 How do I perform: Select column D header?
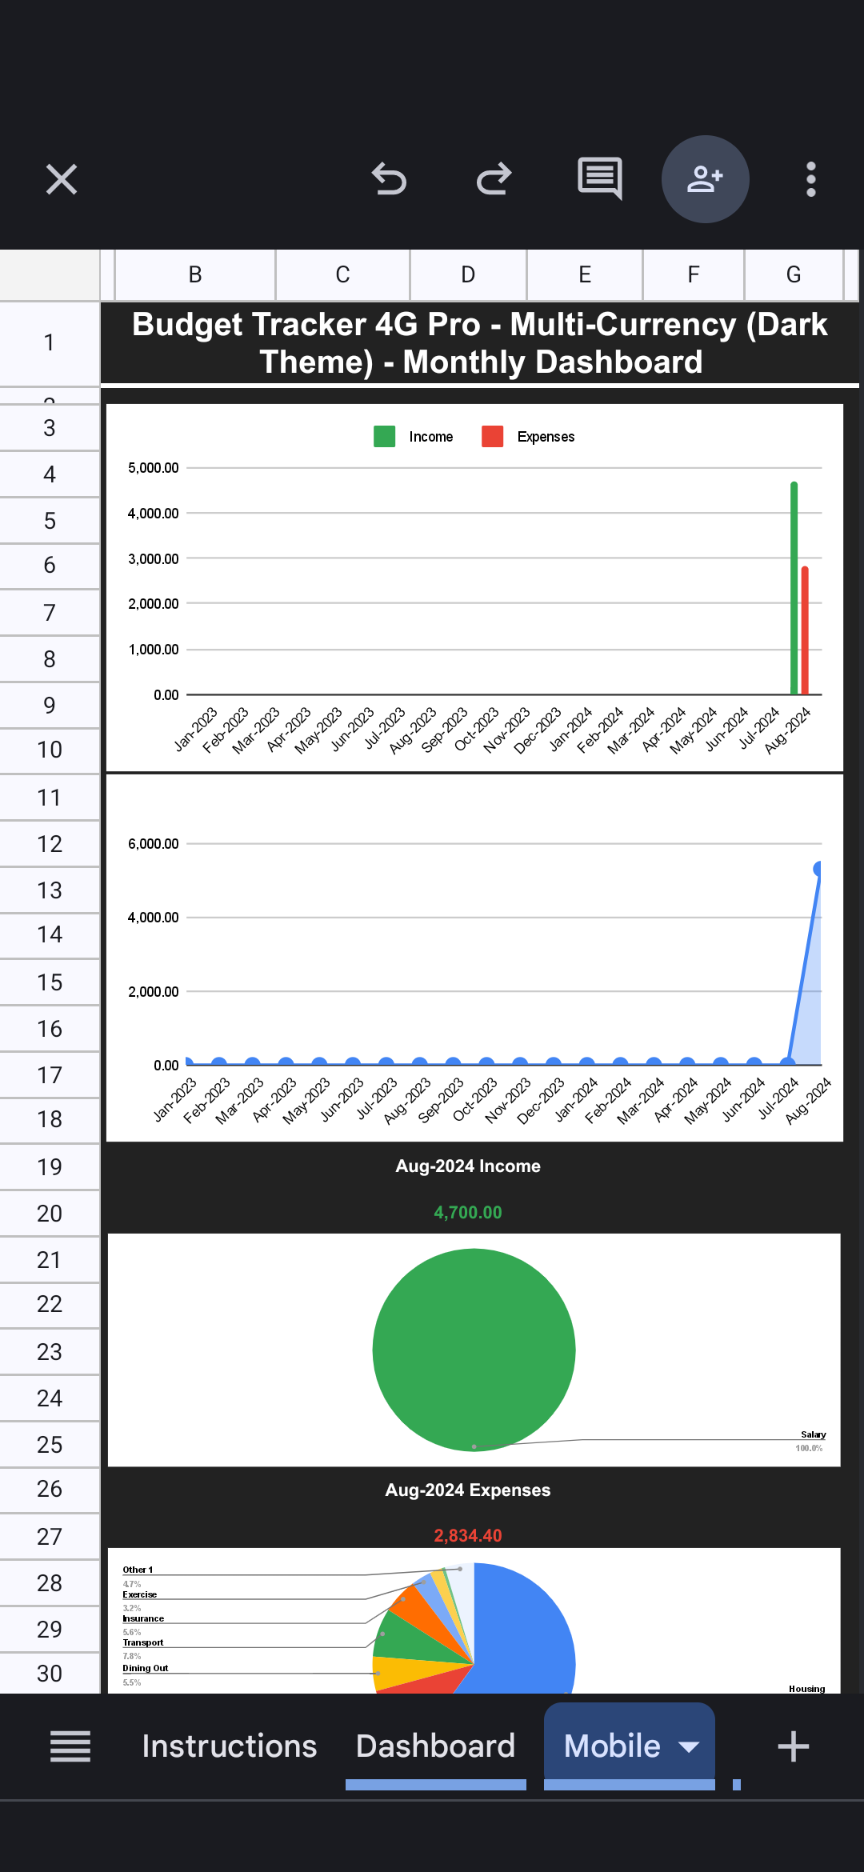[468, 275]
